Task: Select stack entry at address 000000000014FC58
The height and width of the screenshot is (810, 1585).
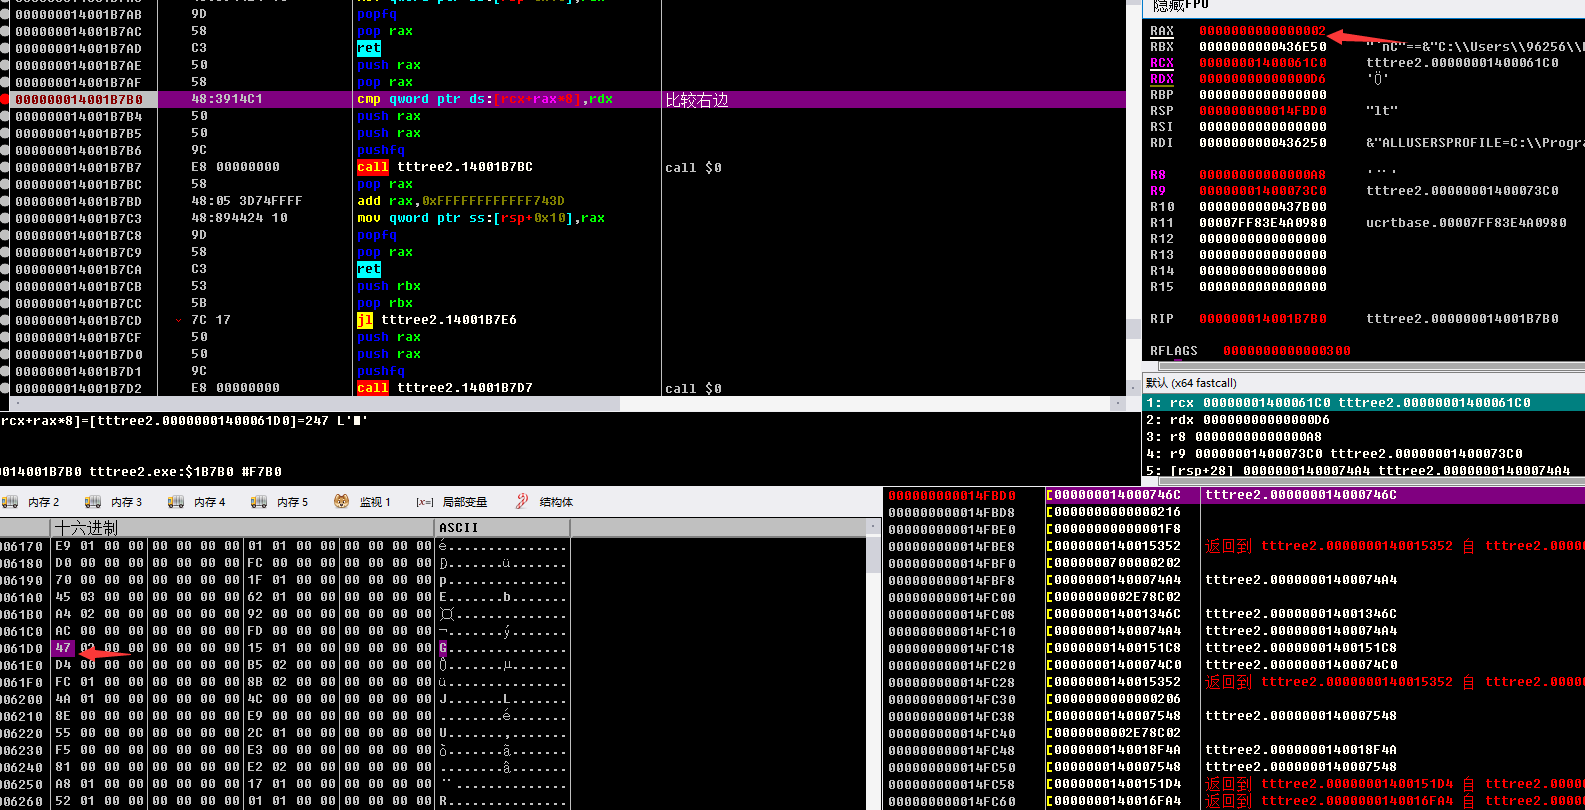Action: 1235,784
